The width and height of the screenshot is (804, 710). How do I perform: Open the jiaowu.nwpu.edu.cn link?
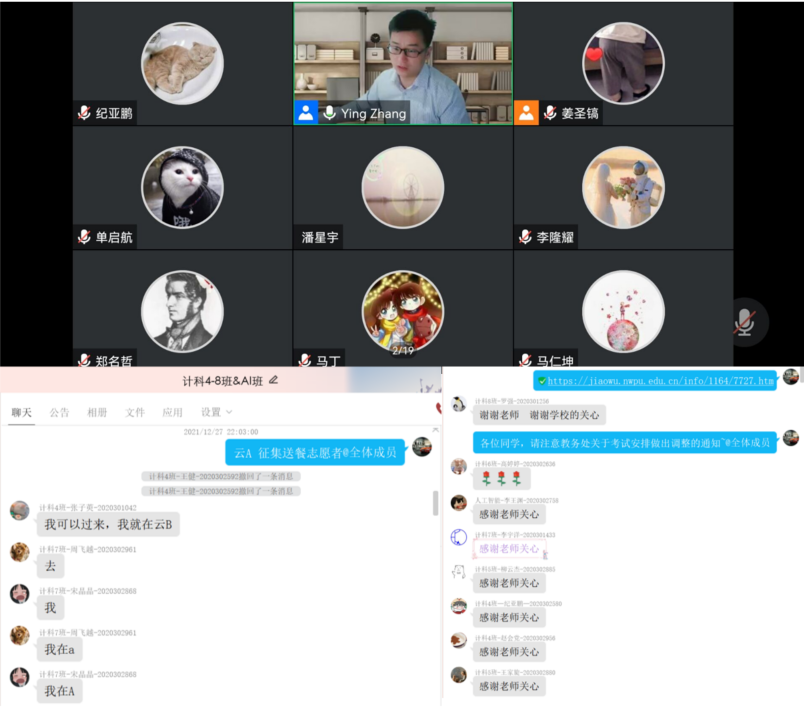(660, 381)
